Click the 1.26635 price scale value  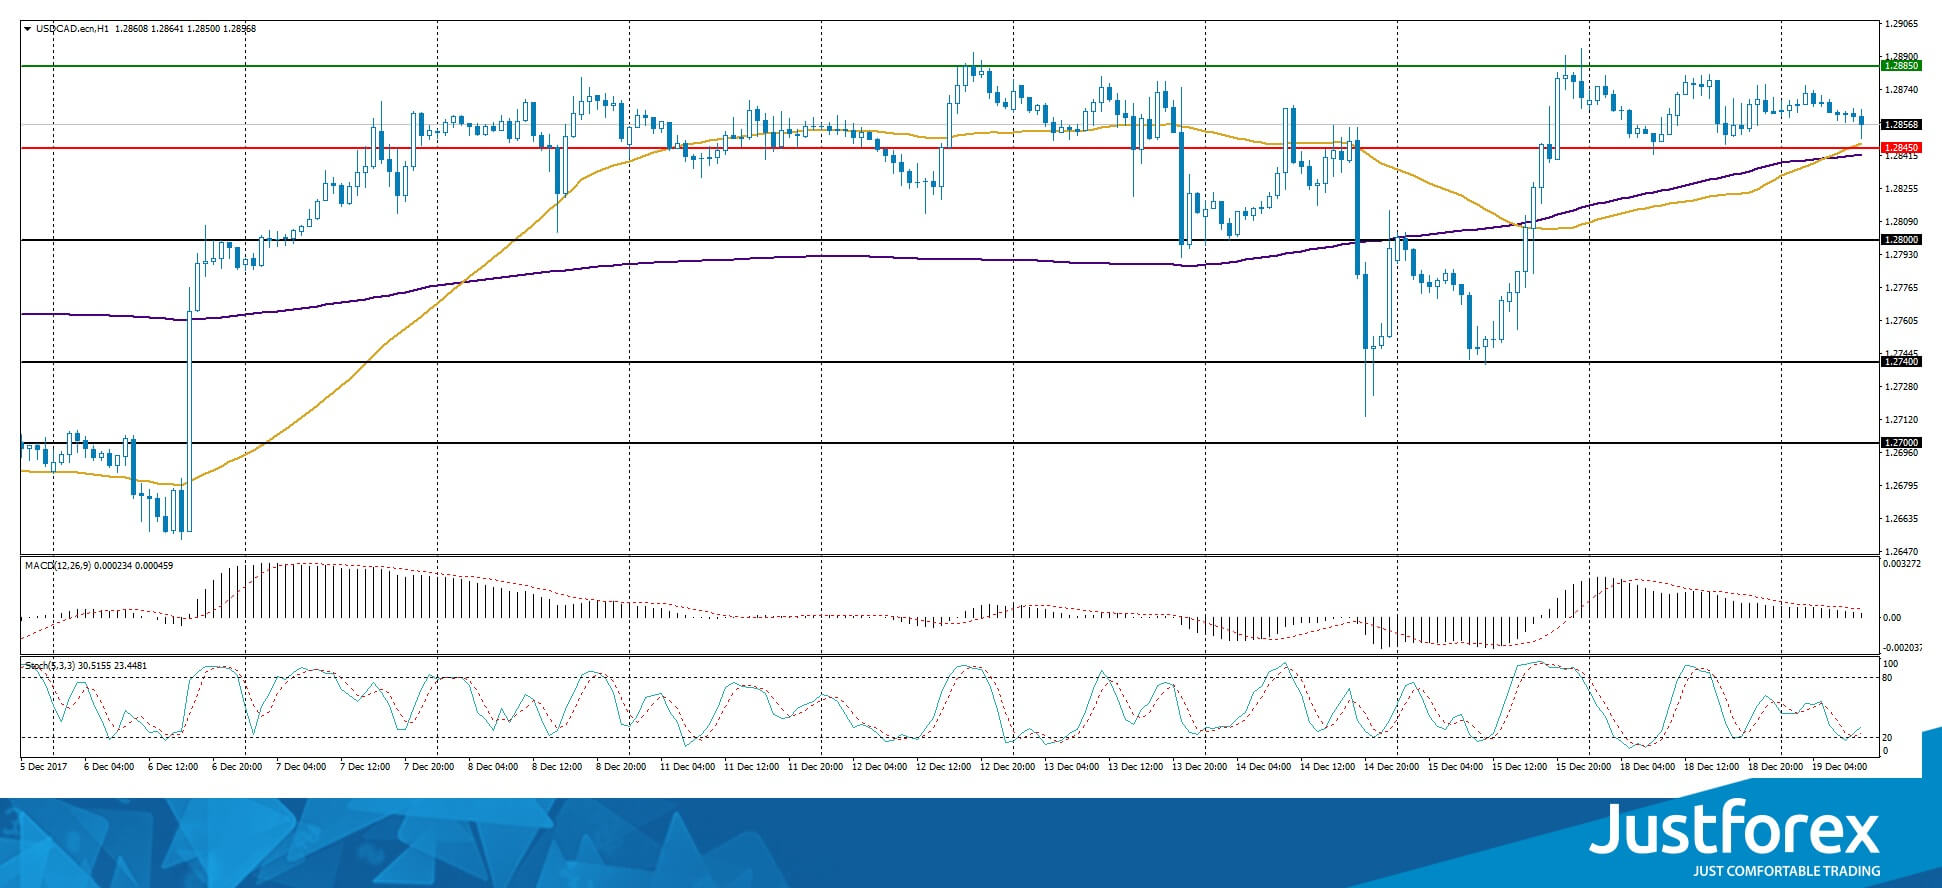coord(1902,519)
